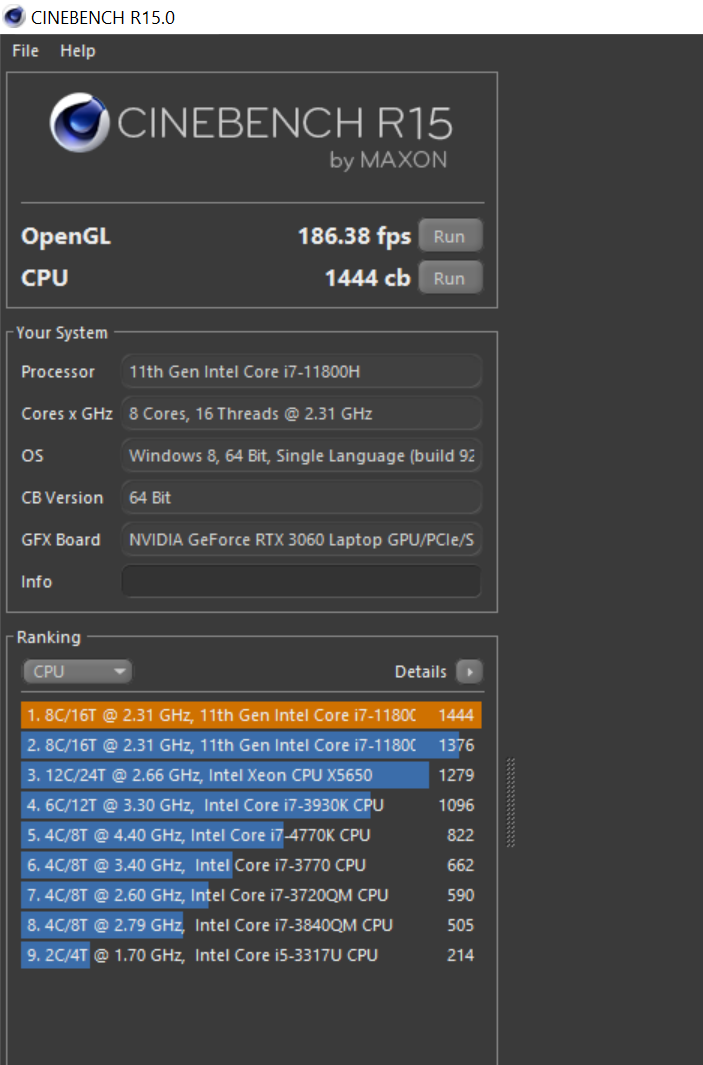Click the 186.38 fps OpenGL score
The height and width of the screenshot is (1065, 703).
354,236
